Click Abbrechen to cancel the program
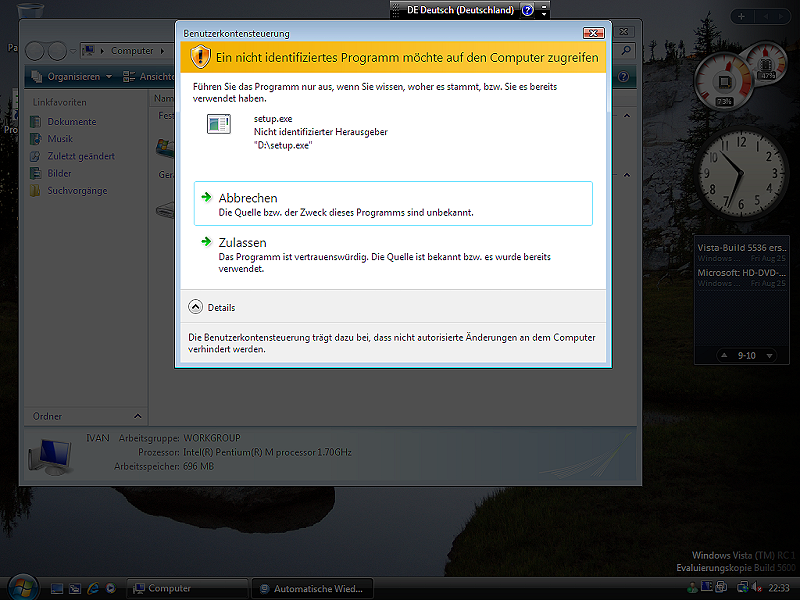Viewport: 800px width, 600px height. (248, 198)
